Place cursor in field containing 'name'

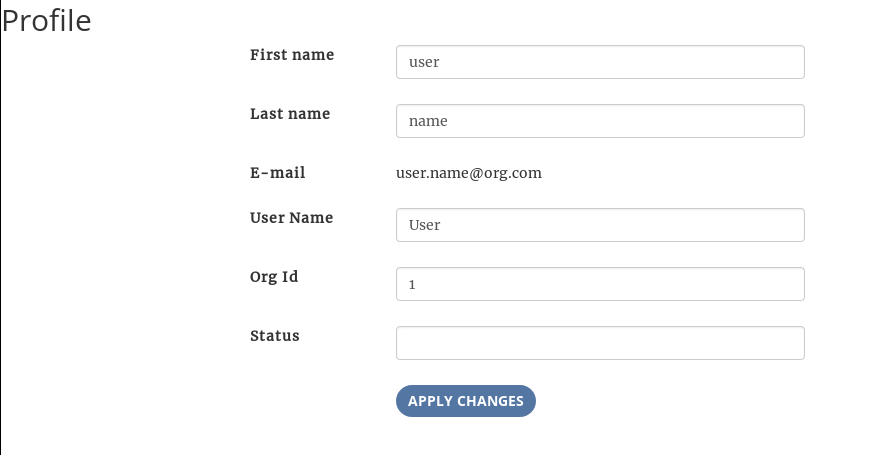[600, 121]
